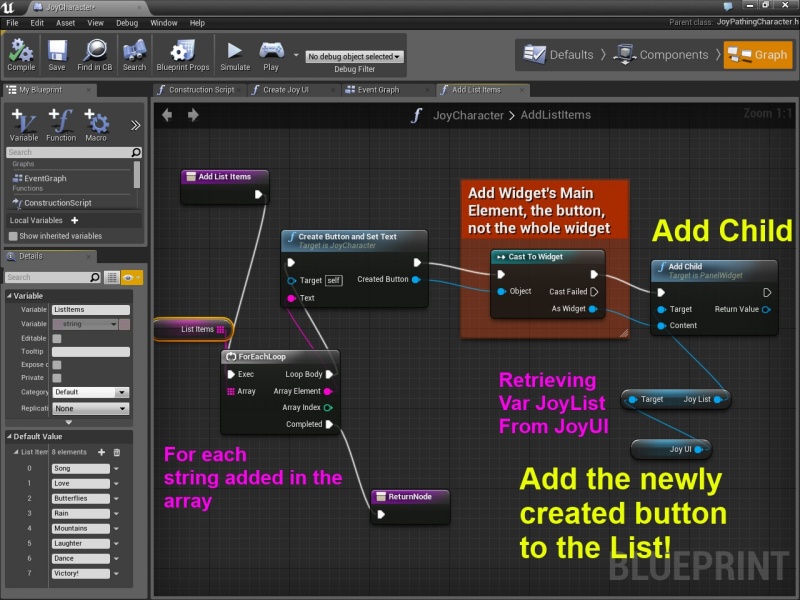
Task: Switch to Graph mode
Action: (758, 55)
